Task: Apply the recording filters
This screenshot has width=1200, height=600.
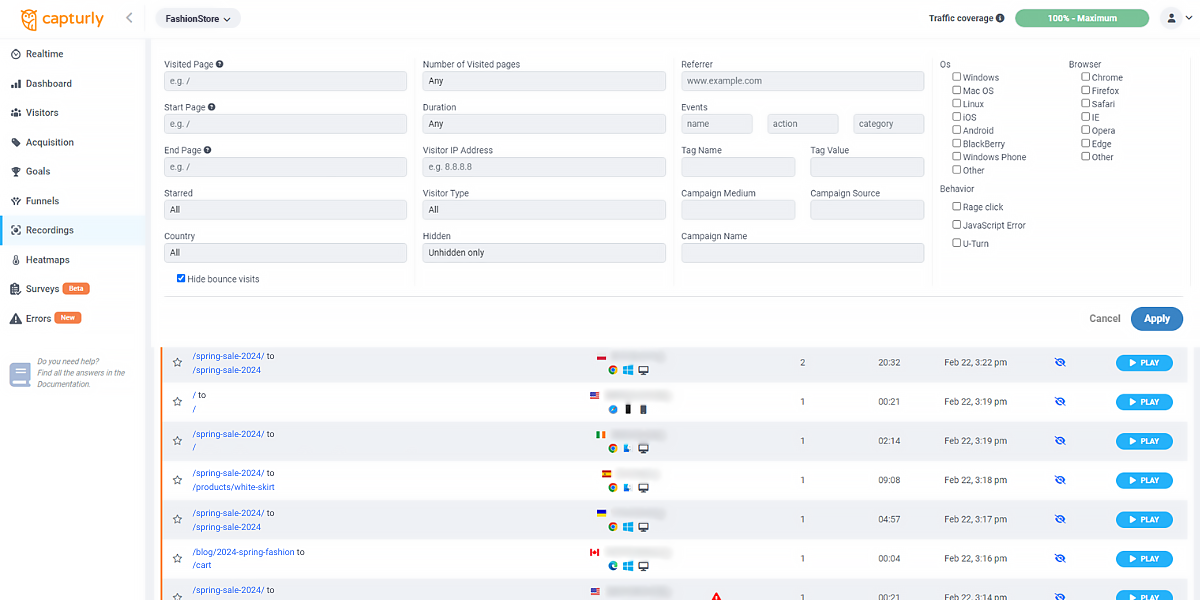Action: pyautogui.click(x=1156, y=318)
